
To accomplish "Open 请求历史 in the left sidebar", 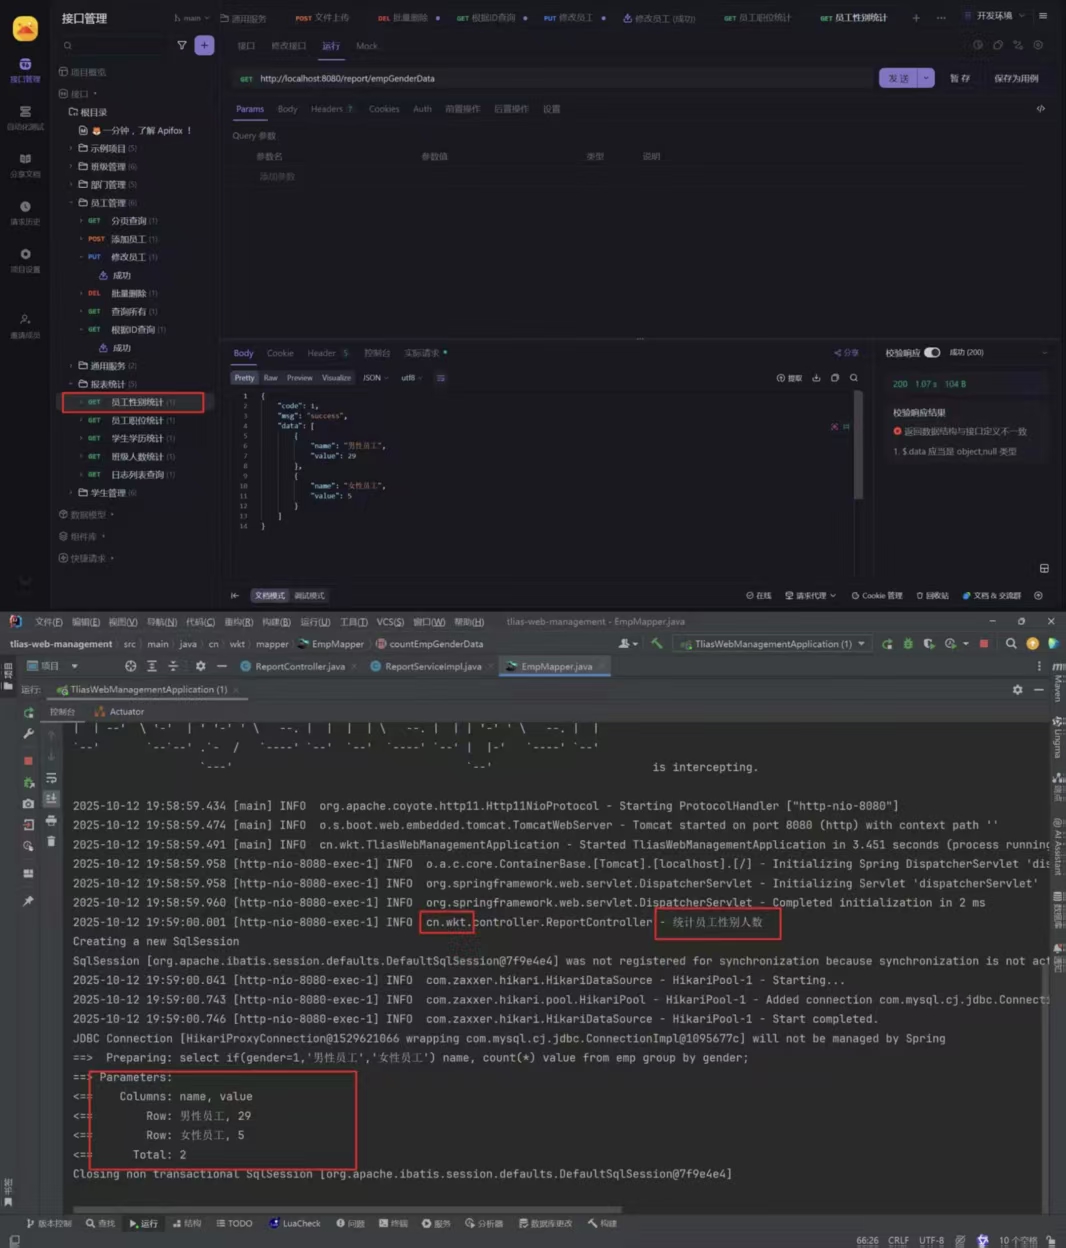I will (x=25, y=212).
